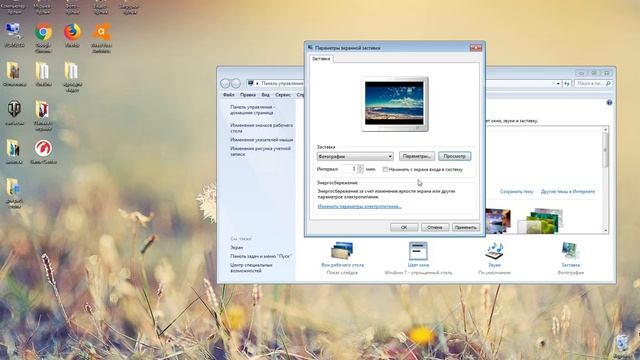Viewport: 640px width, 360px height.
Task: Click 'Панель управления - домашняя страница' link
Action: [252, 110]
